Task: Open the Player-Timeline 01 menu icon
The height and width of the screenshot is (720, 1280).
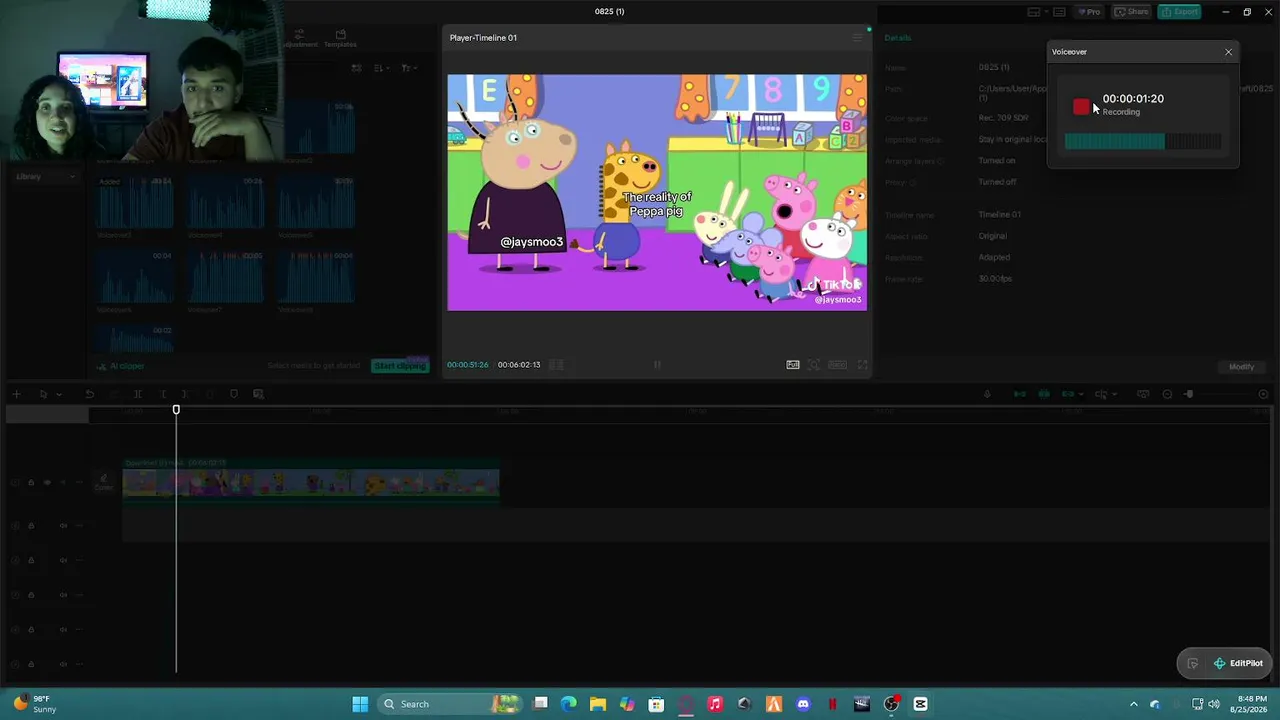Action: point(857,38)
